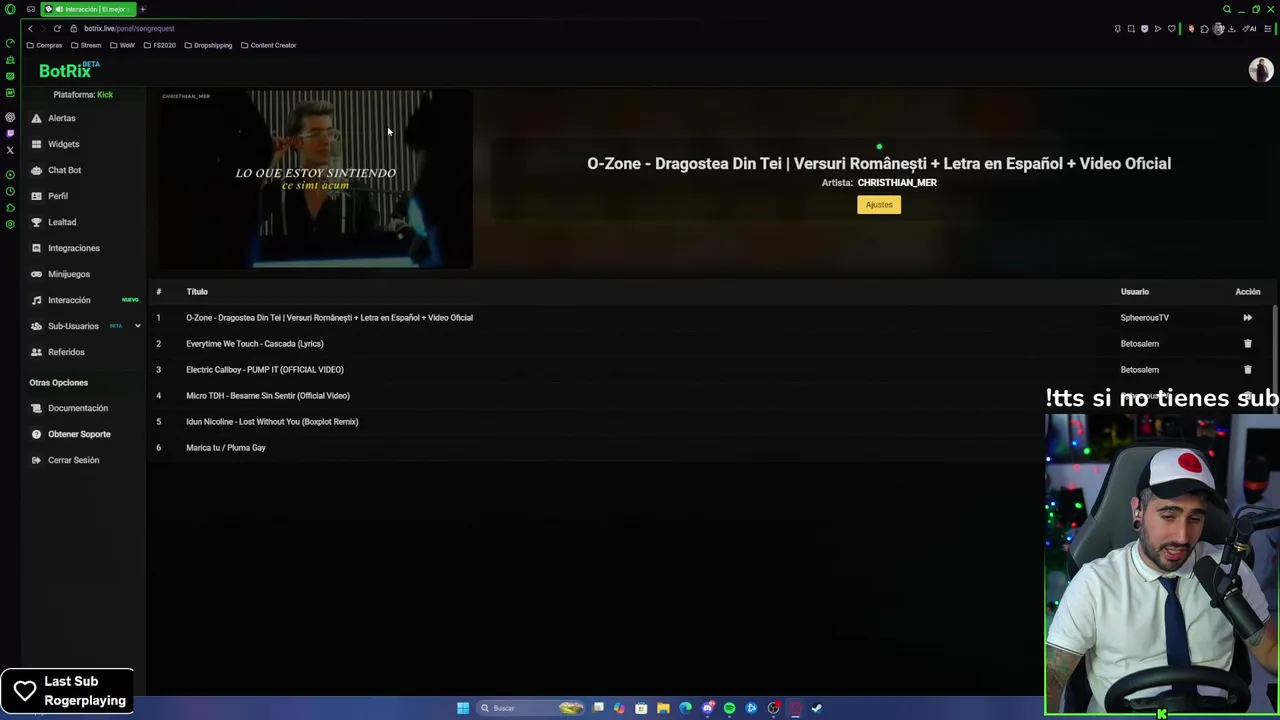Screen dimensions: 1280x720
Task: Select the Sub-Usuarios menu item
Action: tap(73, 326)
